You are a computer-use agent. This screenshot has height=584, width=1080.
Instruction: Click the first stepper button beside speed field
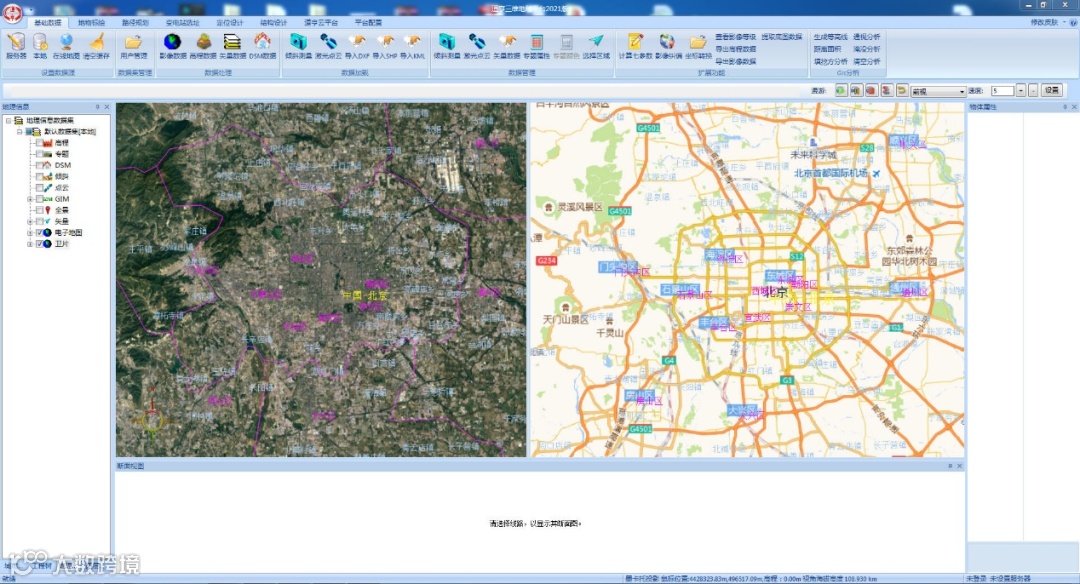pyautogui.click(x=1021, y=91)
